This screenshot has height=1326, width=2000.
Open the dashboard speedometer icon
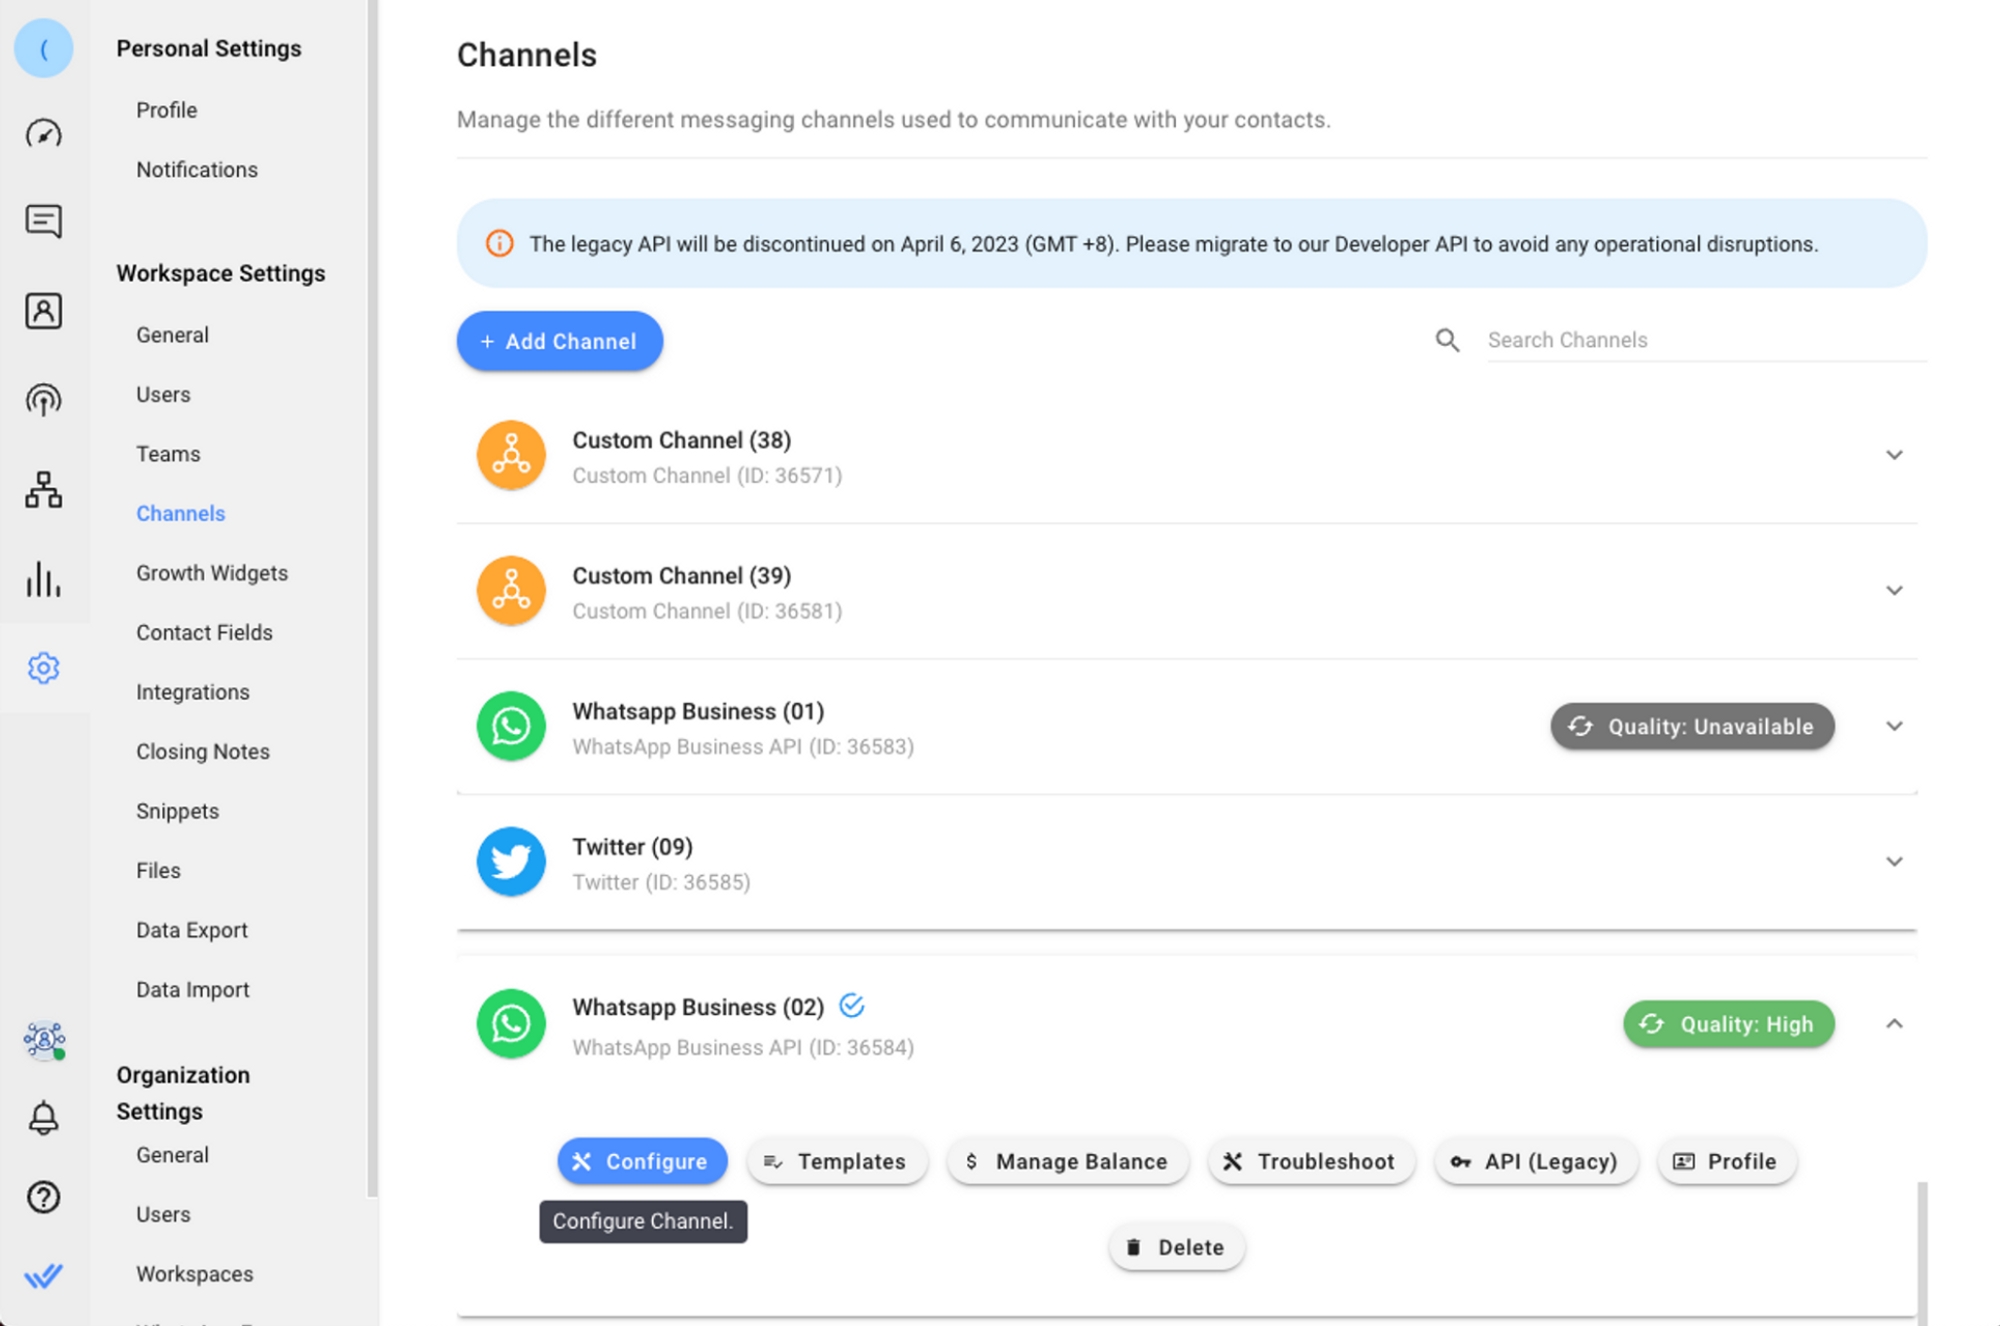tap(43, 133)
